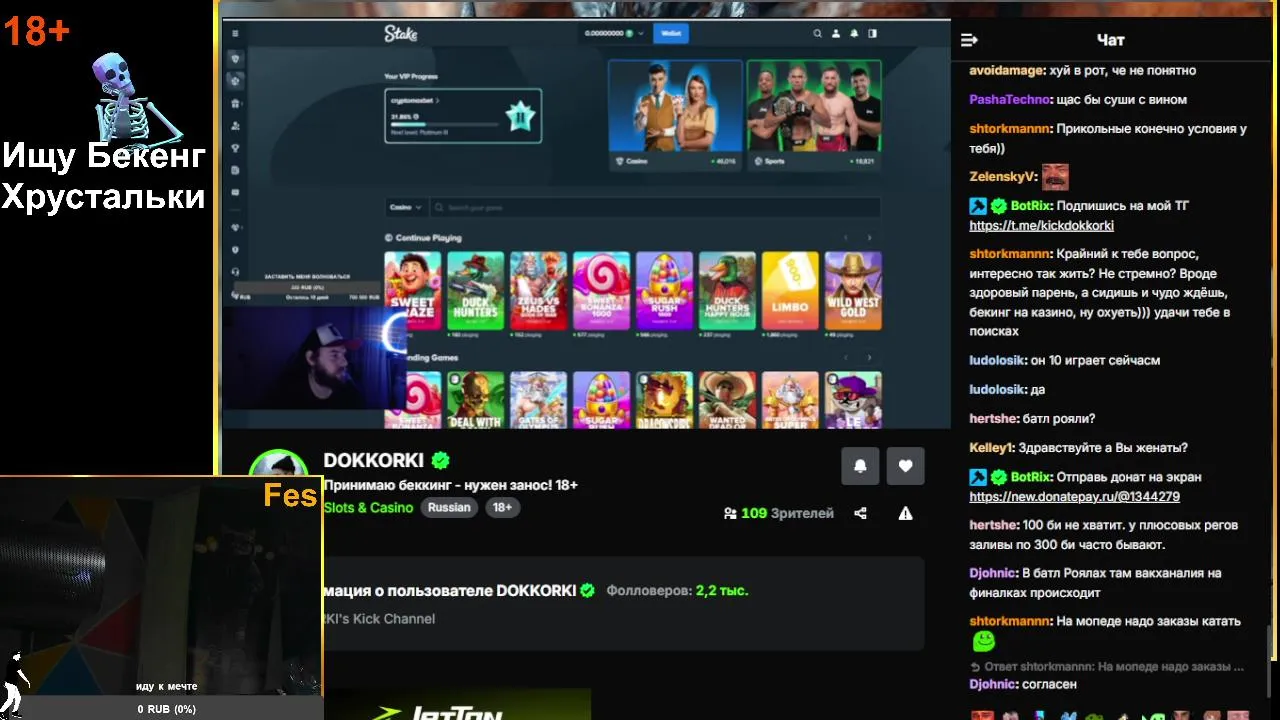Toggle channel notifications bell button
The image size is (1280, 720).
(860, 466)
